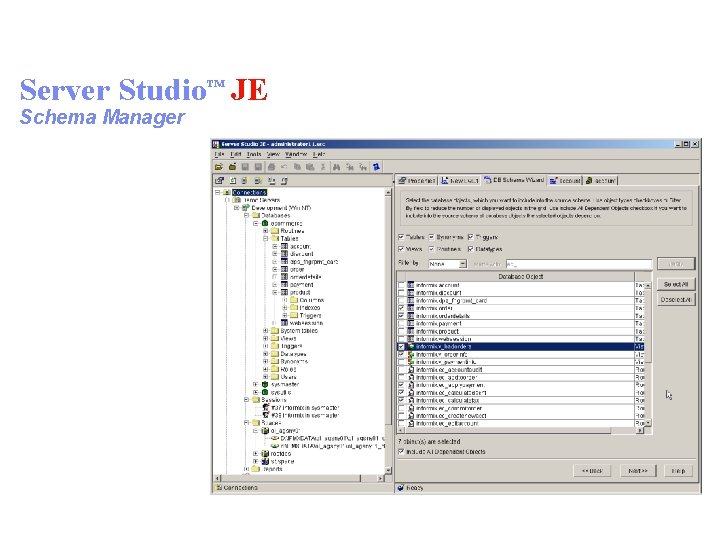Click the tree panel scroll up arrow
This screenshot has width=720, height=540.
coord(388,193)
